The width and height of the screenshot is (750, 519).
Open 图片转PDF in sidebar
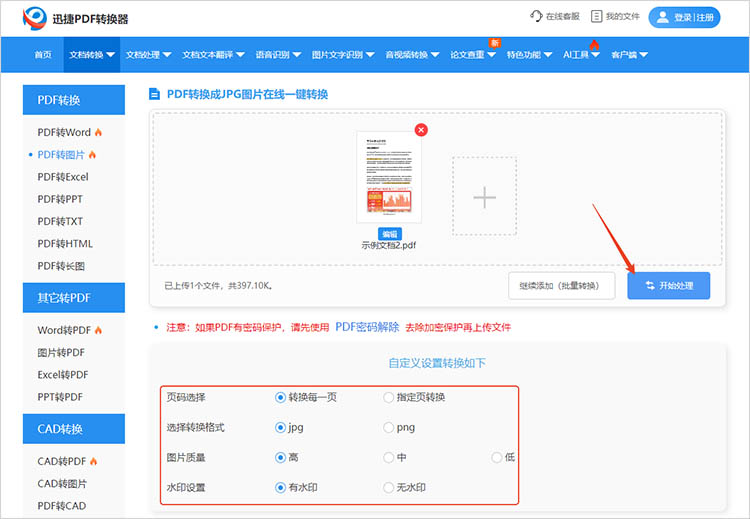61,353
